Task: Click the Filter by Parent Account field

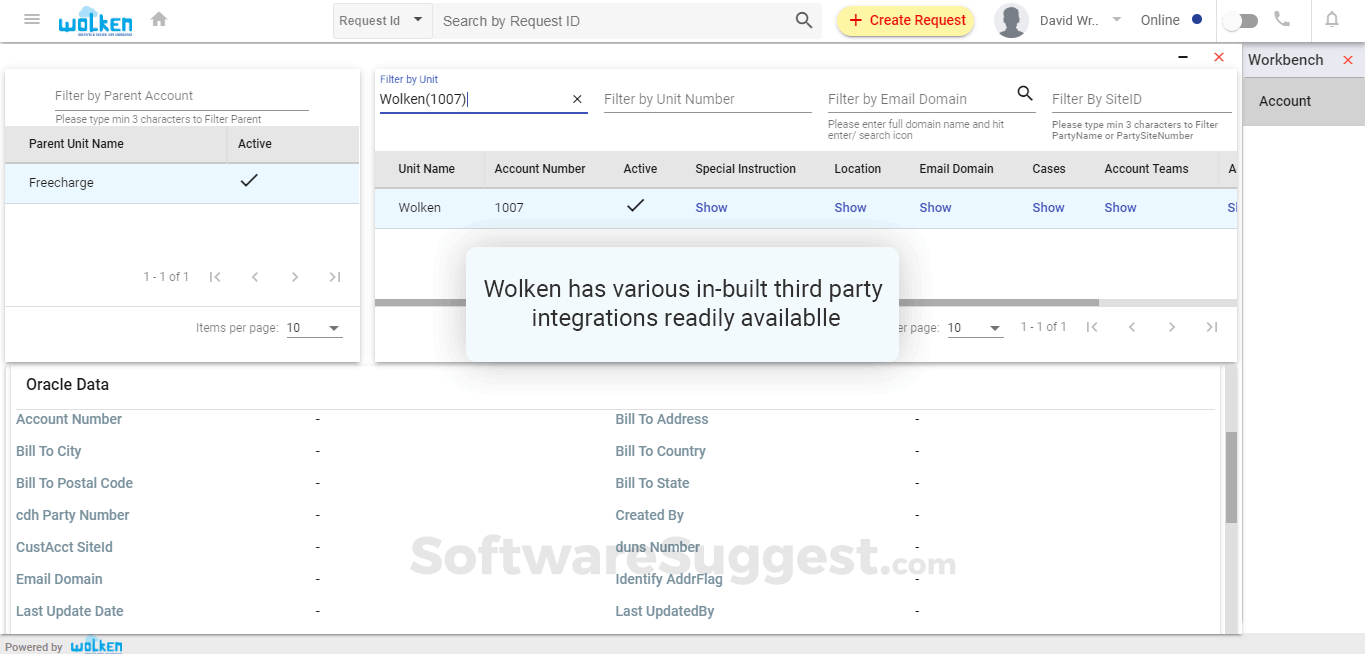Action: [x=181, y=96]
